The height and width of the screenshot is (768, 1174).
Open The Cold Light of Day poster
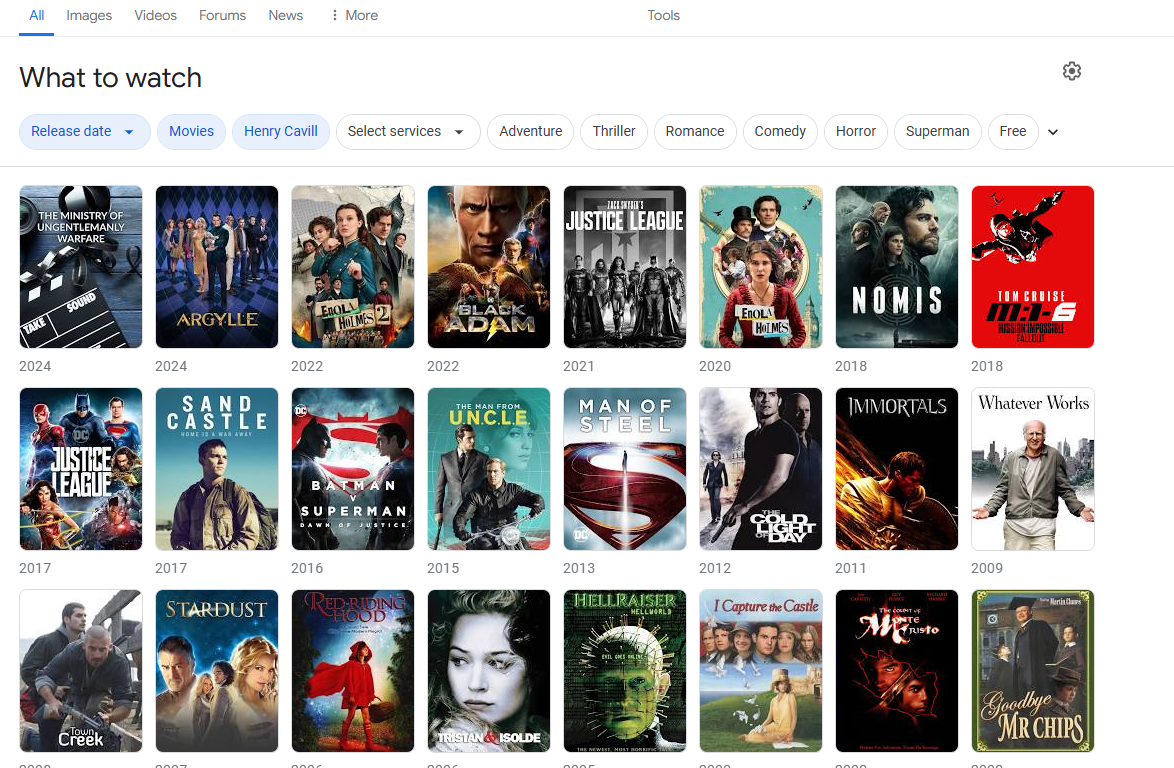761,469
